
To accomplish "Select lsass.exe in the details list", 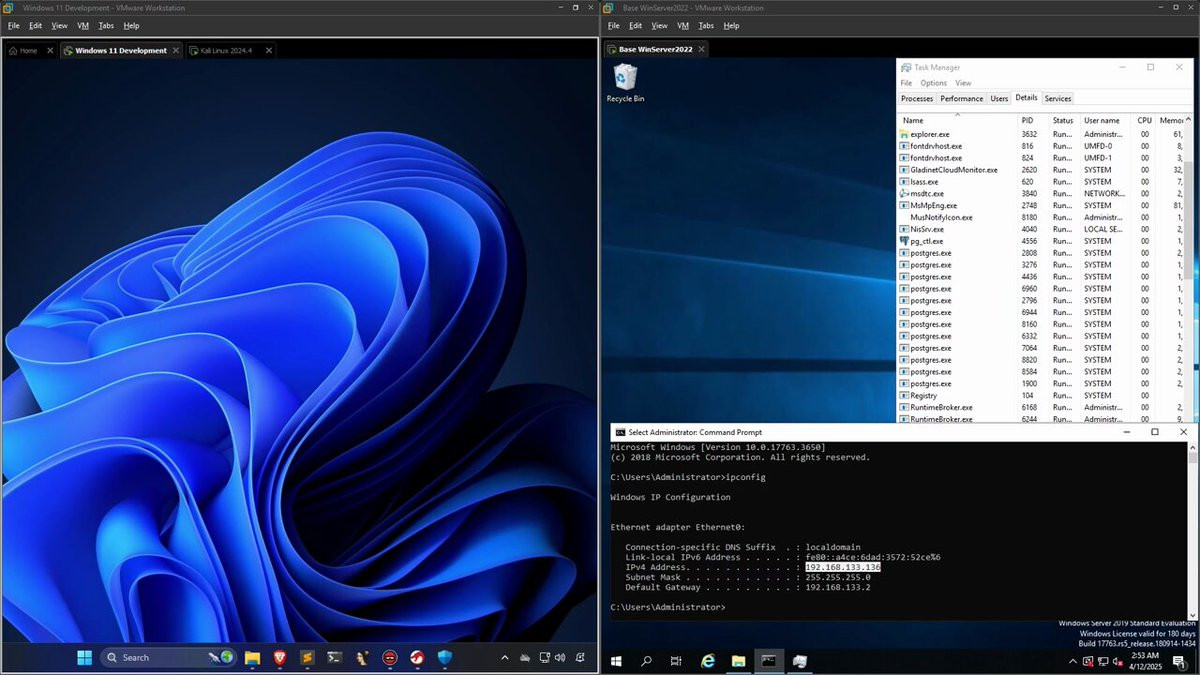I will pyautogui.click(x=1041, y=182).
